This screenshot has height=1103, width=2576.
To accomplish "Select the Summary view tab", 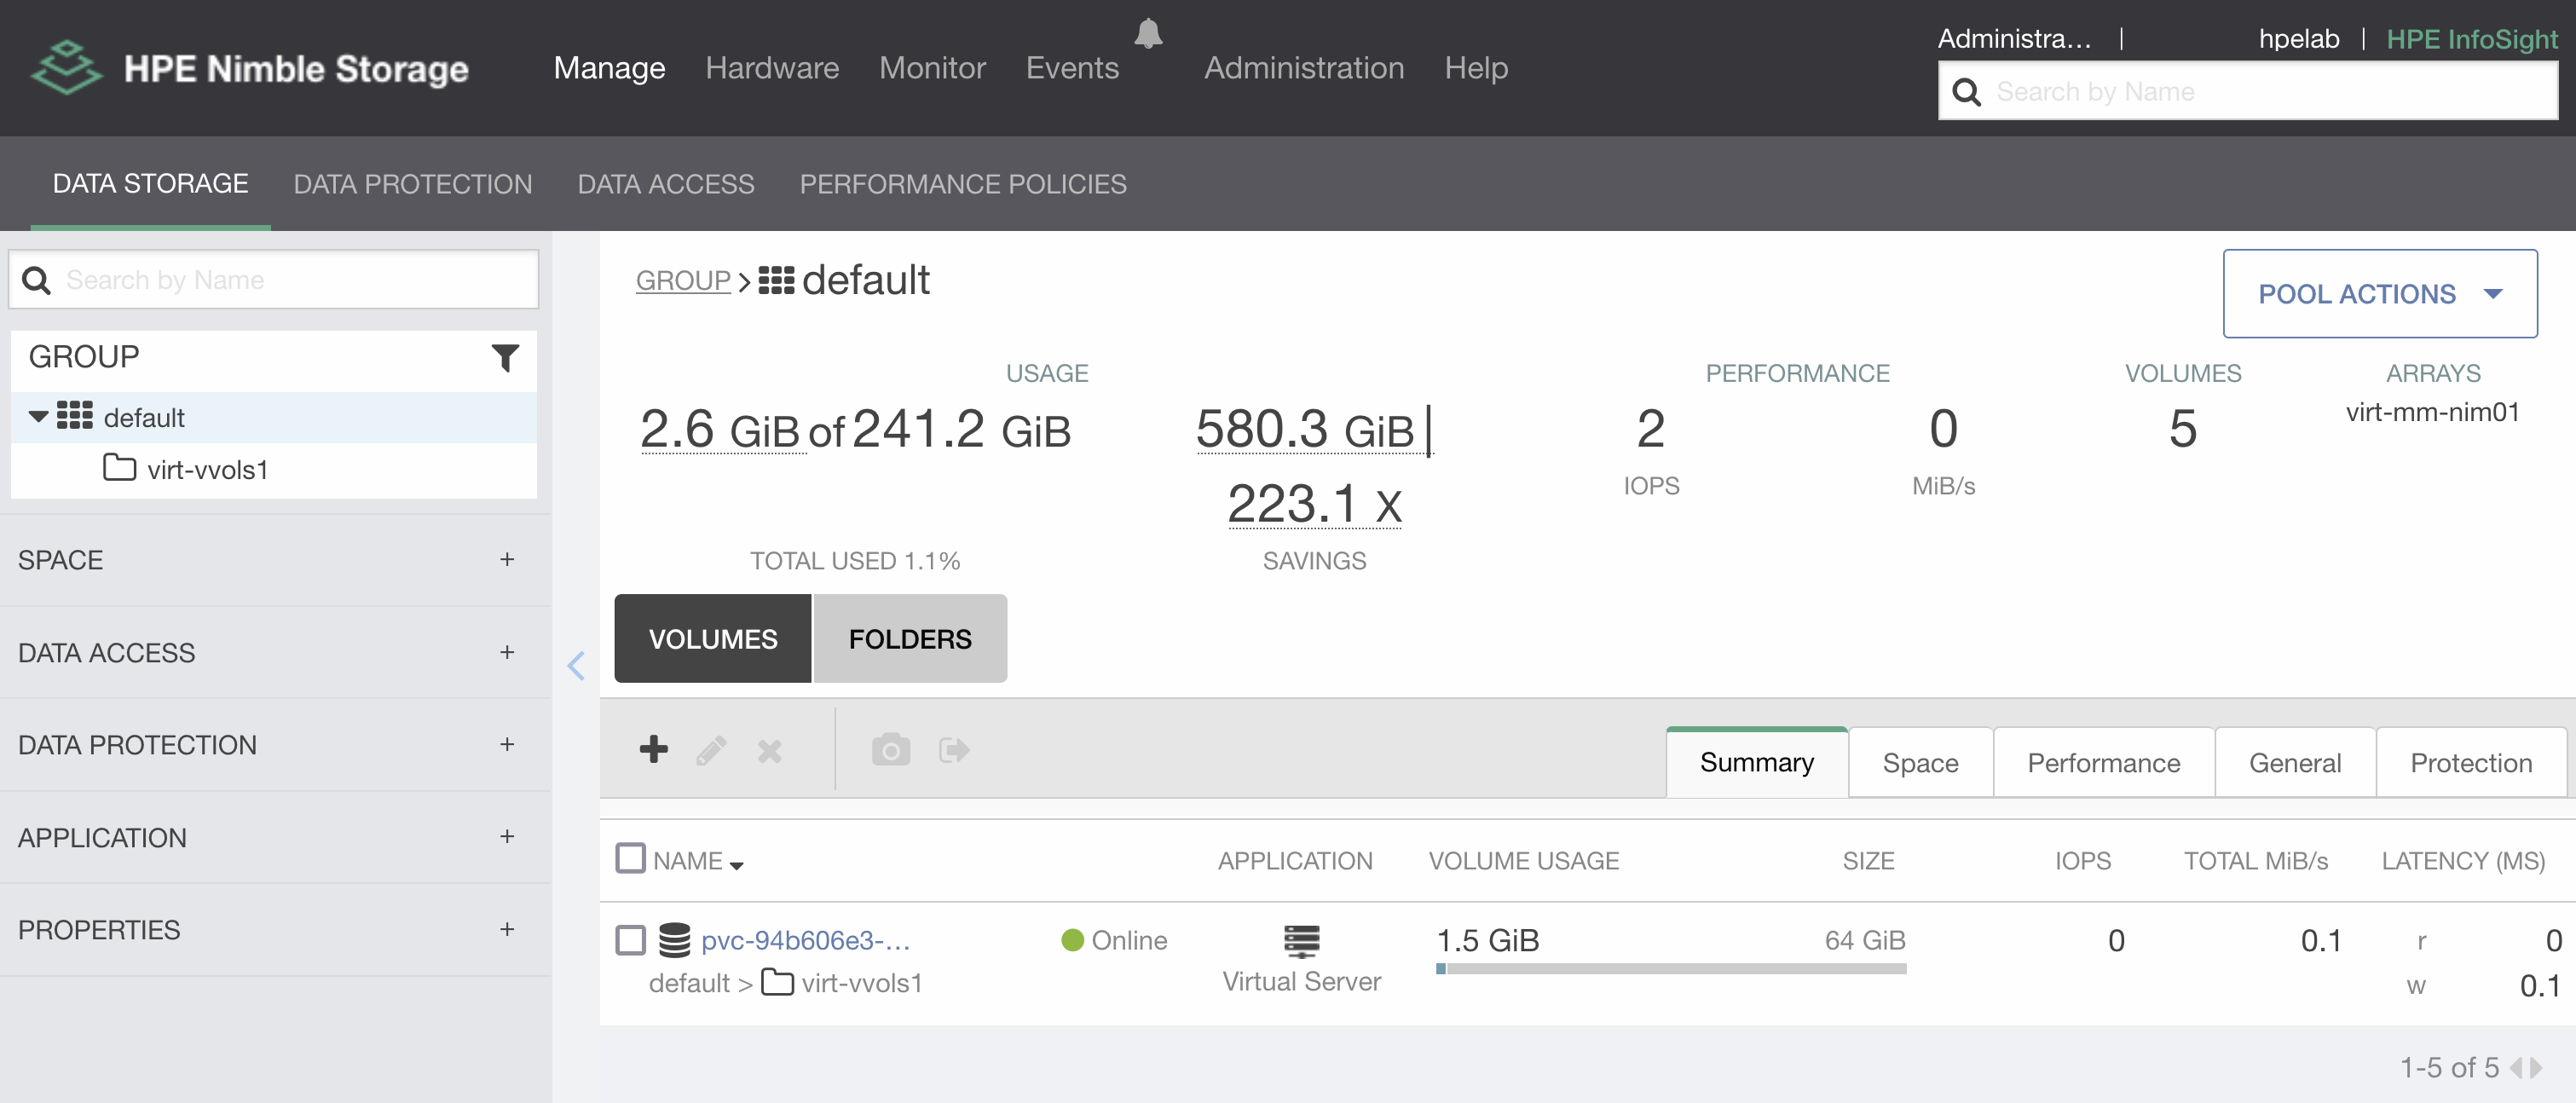I will (x=1756, y=762).
